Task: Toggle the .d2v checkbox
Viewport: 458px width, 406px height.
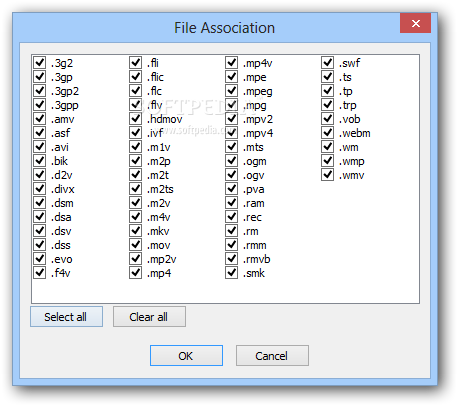Action: [40, 175]
